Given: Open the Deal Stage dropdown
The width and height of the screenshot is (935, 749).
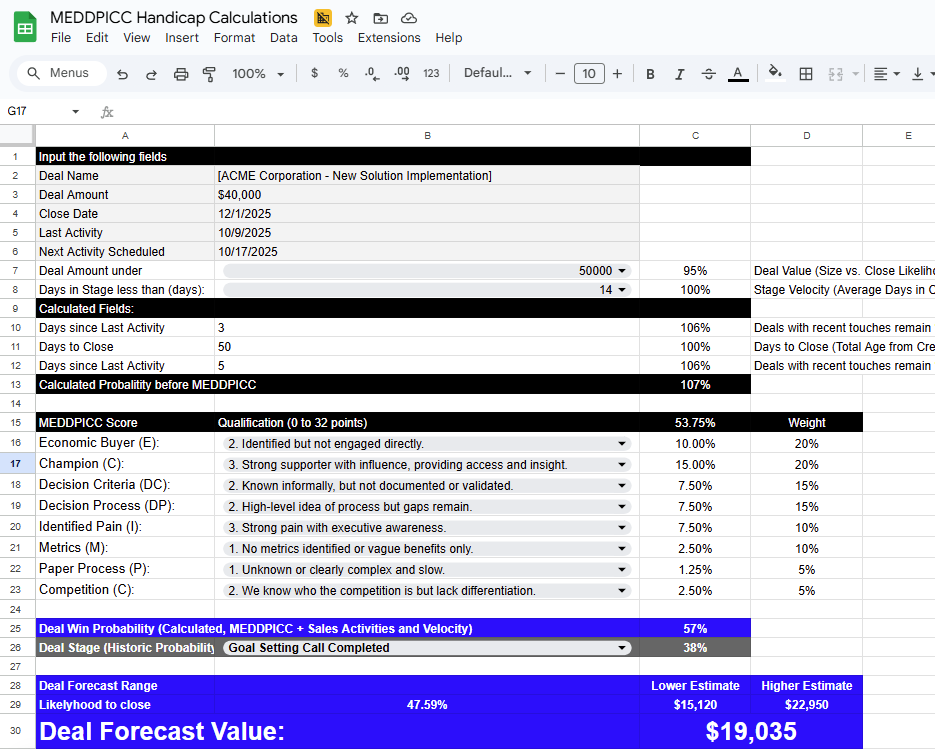Looking at the screenshot, I should point(622,648).
